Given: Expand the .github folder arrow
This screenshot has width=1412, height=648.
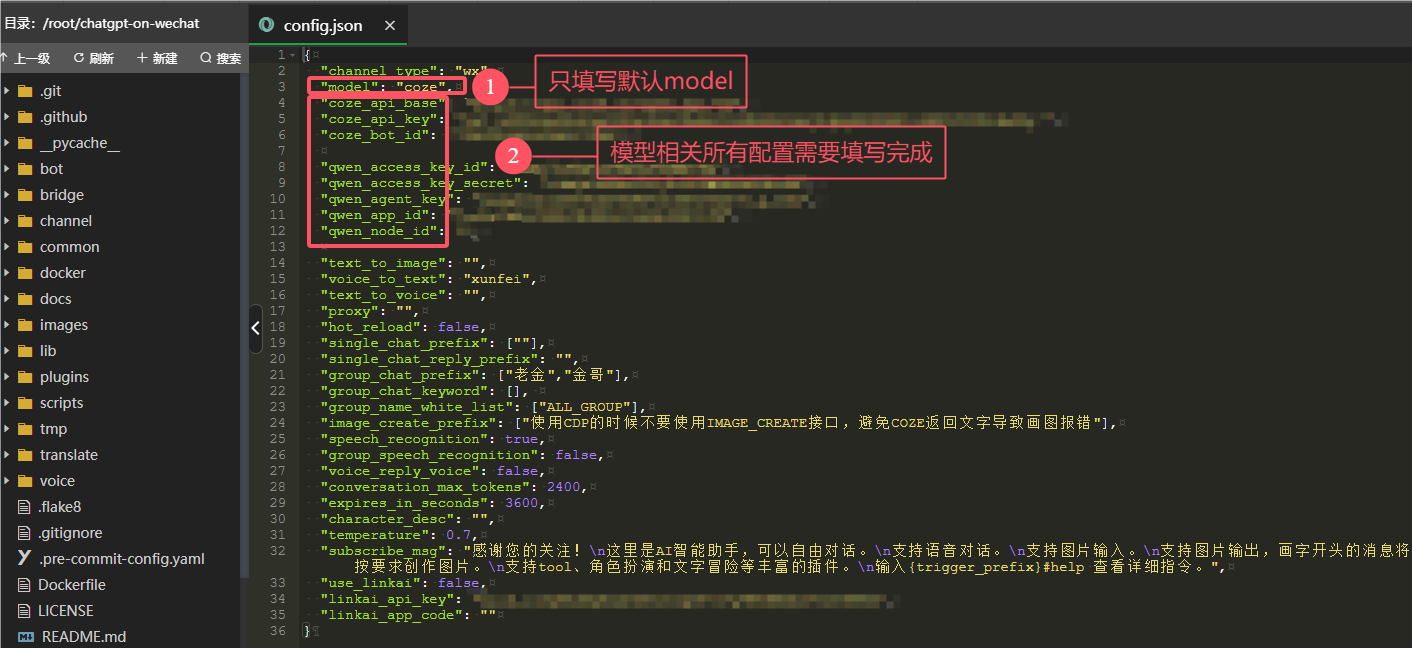Looking at the screenshot, I should tap(7, 117).
